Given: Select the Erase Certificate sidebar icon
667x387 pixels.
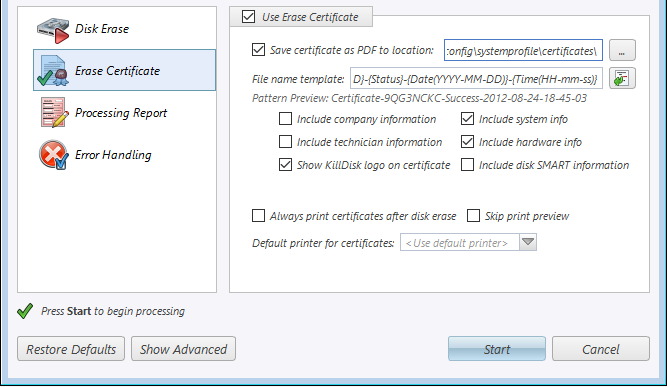Looking at the screenshot, I should pos(53,71).
